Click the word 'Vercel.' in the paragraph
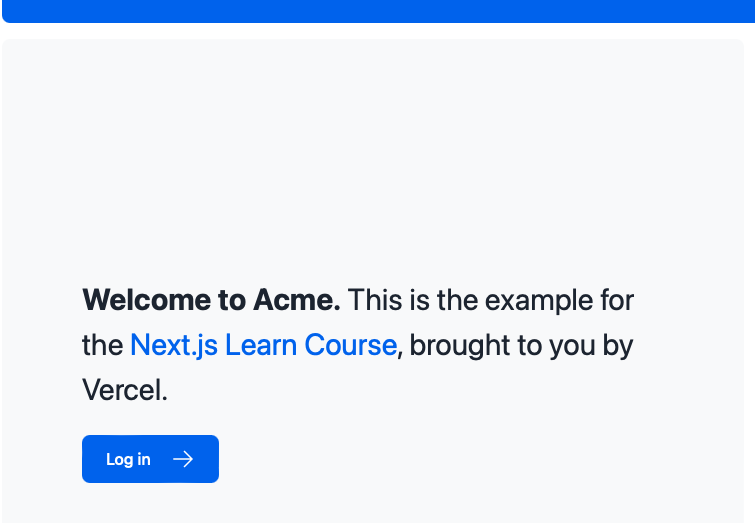The width and height of the screenshot is (755, 523). coord(125,390)
